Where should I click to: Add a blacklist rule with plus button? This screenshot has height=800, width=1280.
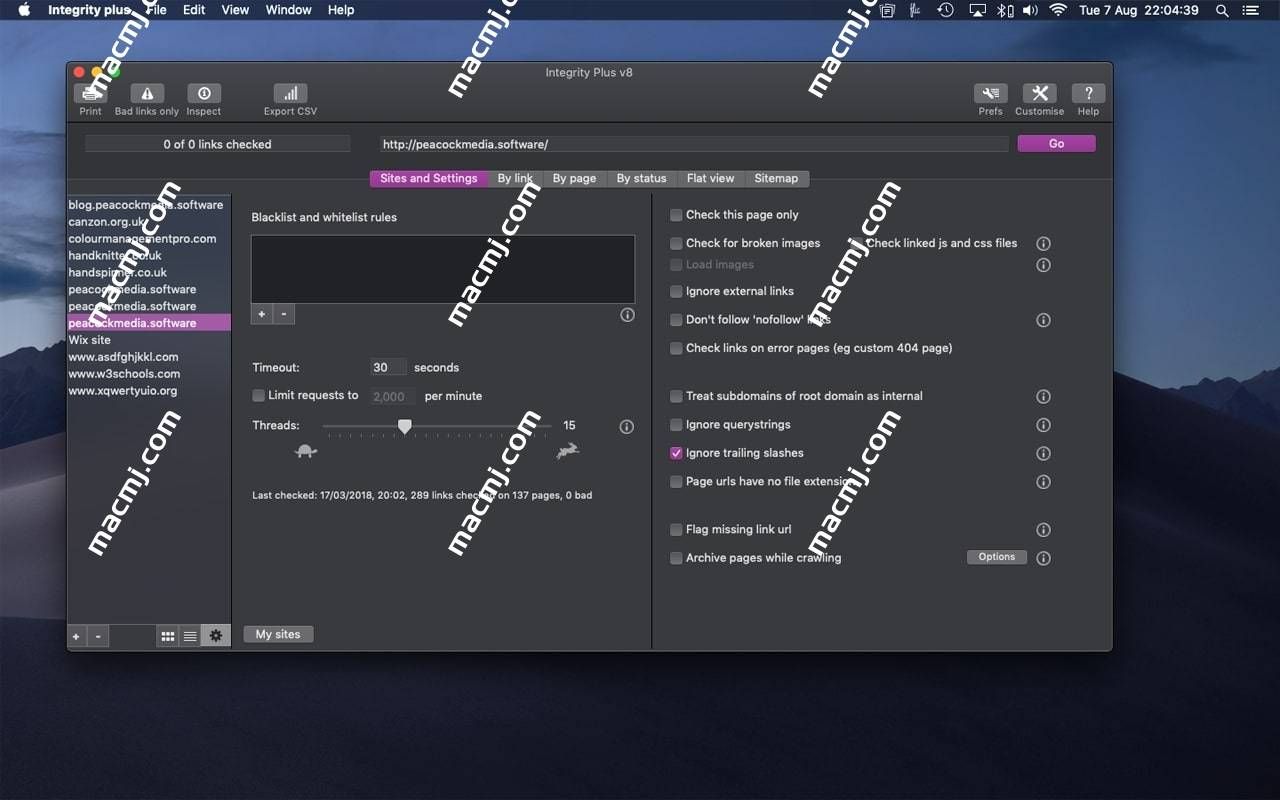[x=261, y=314]
